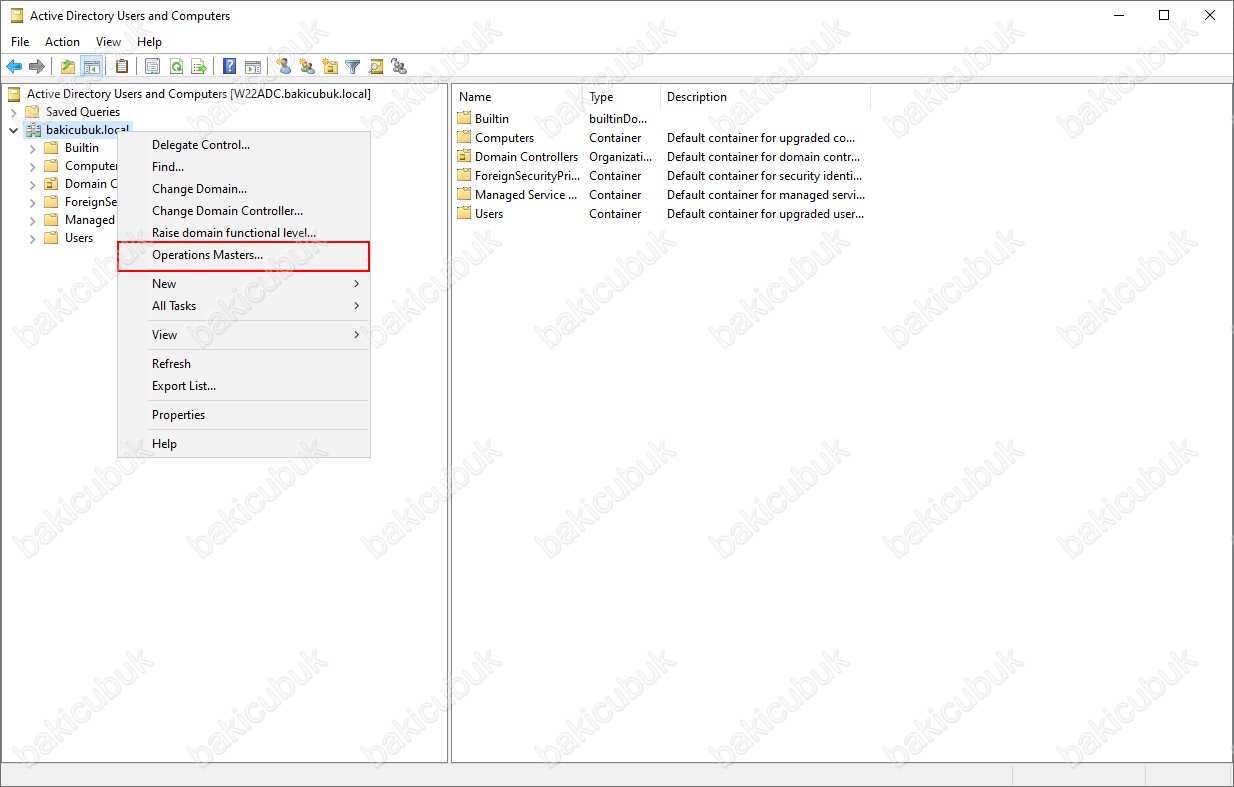Expand the Managed Service Accounts tree arrow
This screenshot has height=787, width=1234.
pyautogui.click(x=32, y=220)
